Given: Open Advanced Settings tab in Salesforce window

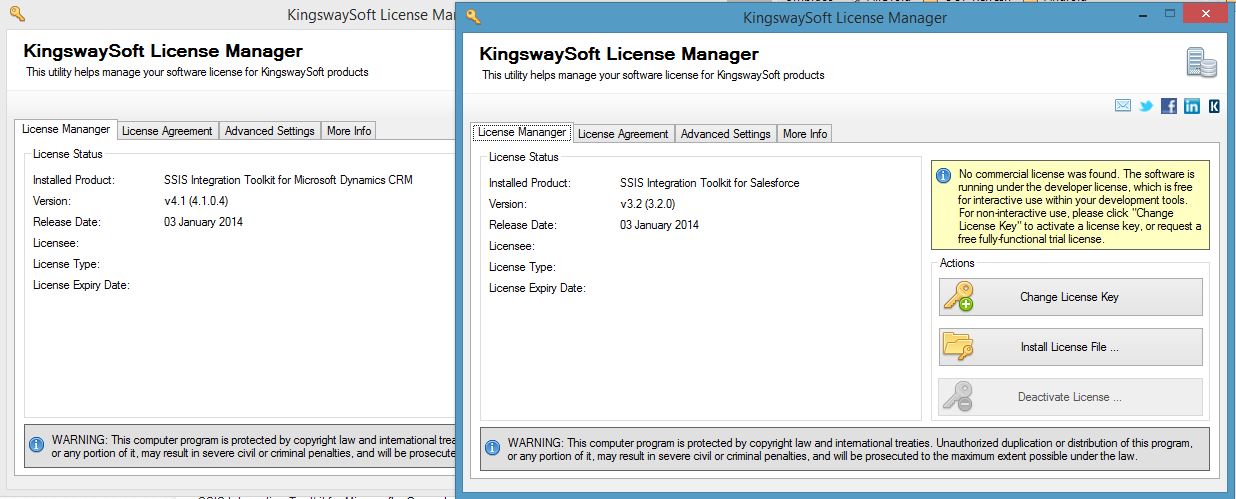Looking at the screenshot, I should point(726,134).
